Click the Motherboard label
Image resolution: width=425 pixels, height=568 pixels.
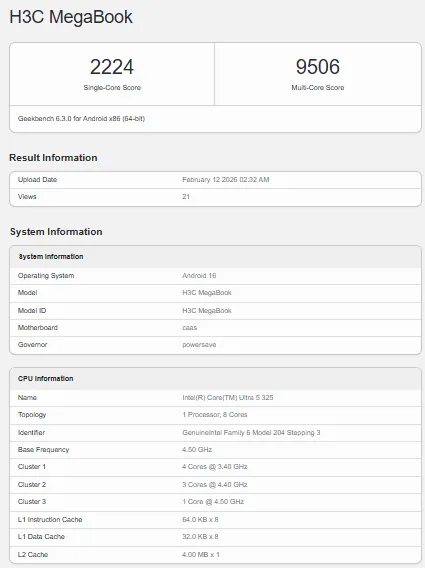pyautogui.click(x=38, y=327)
